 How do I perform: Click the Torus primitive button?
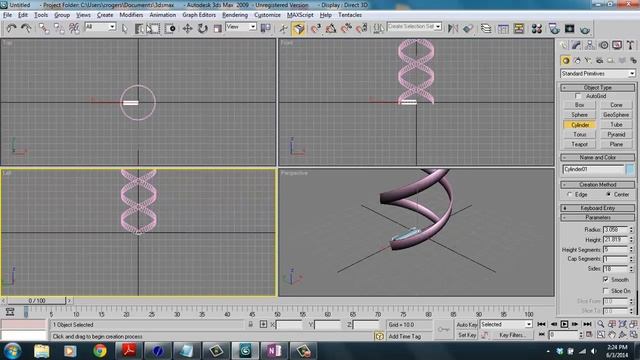tap(579, 134)
